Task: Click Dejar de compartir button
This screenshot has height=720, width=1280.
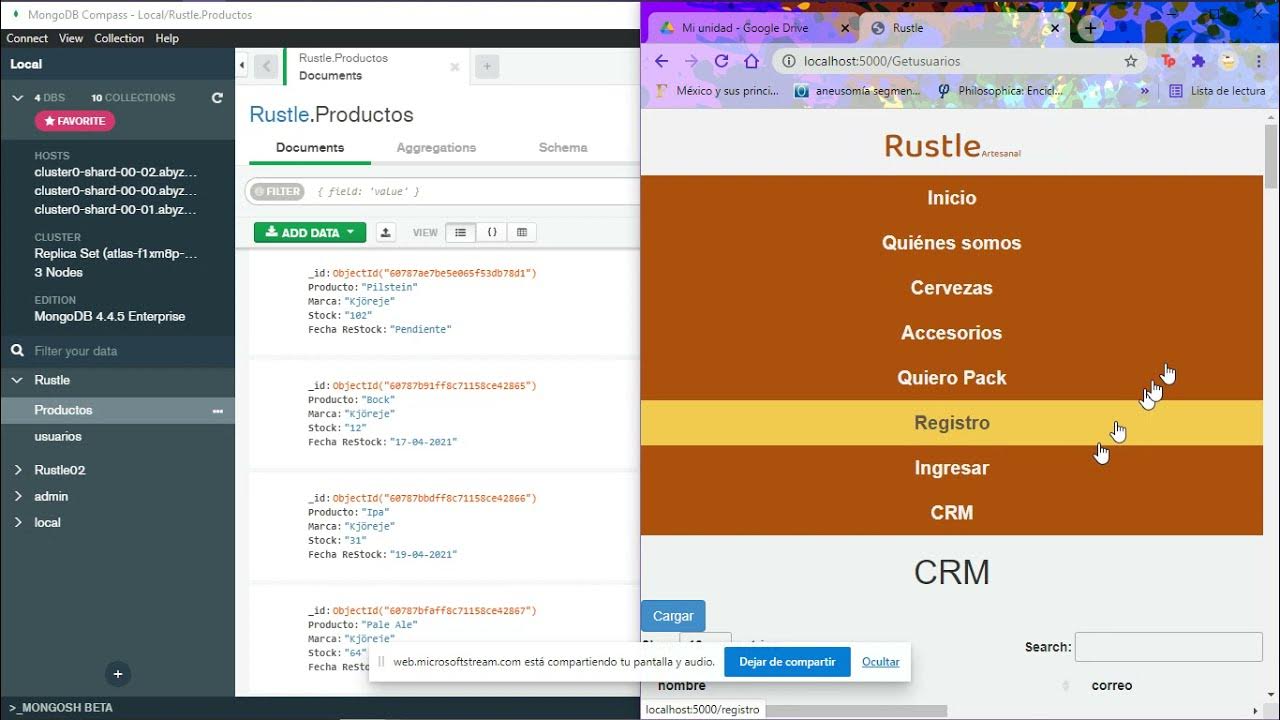Action: (787, 662)
